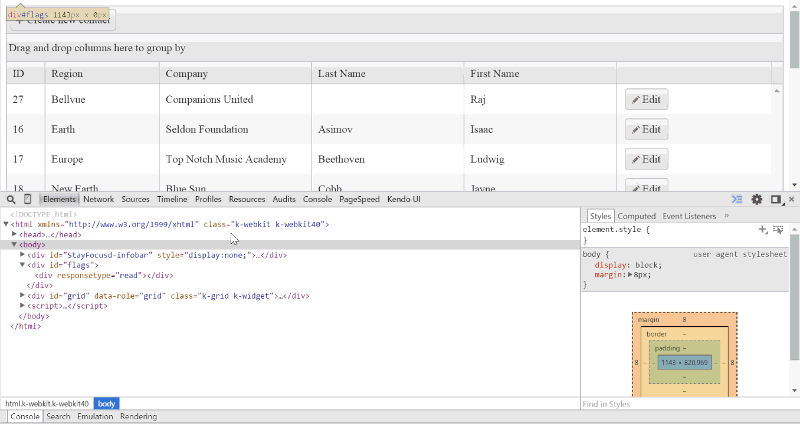Open Emulation drawer tab at bottom
This screenshot has width=800, height=424.
[x=95, y=416]
